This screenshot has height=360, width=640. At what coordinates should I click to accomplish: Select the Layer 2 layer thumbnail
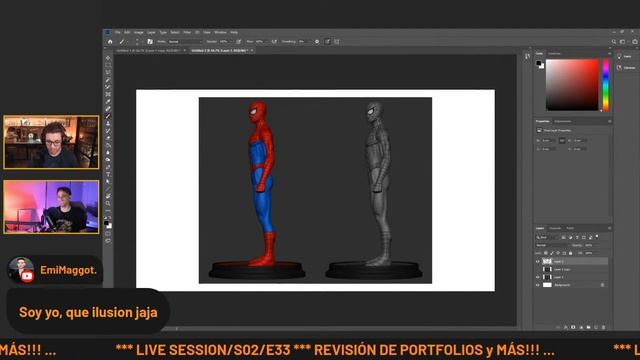click(x=547, y=261)
